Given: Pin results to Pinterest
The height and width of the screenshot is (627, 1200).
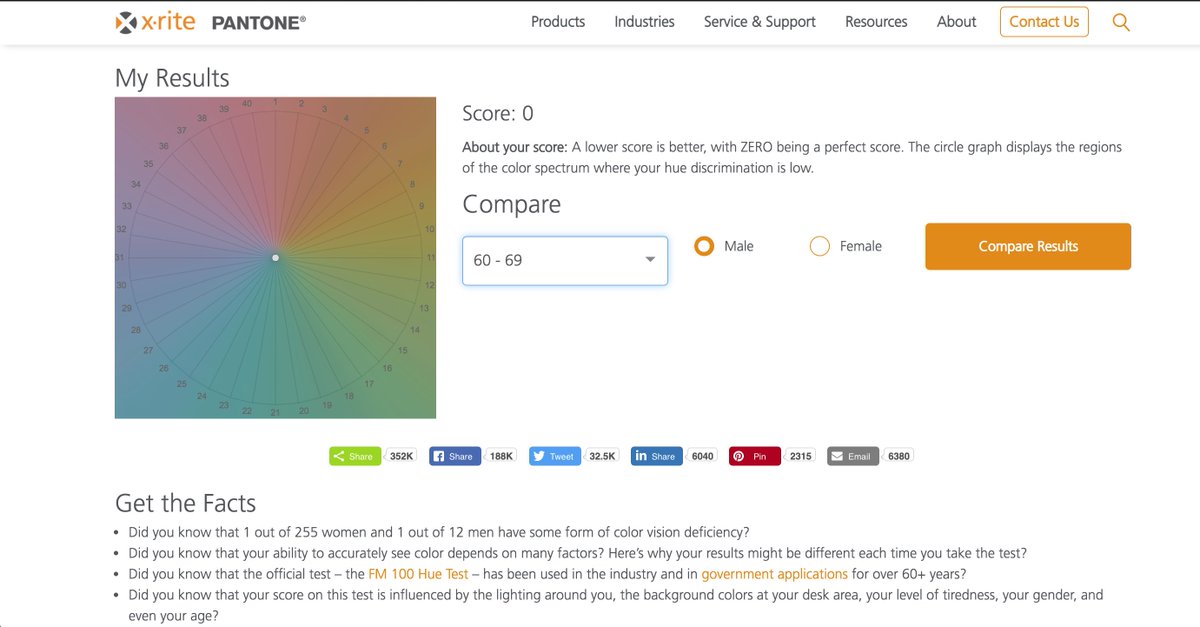Looking at the screenshot, I should tap(754, 456).
